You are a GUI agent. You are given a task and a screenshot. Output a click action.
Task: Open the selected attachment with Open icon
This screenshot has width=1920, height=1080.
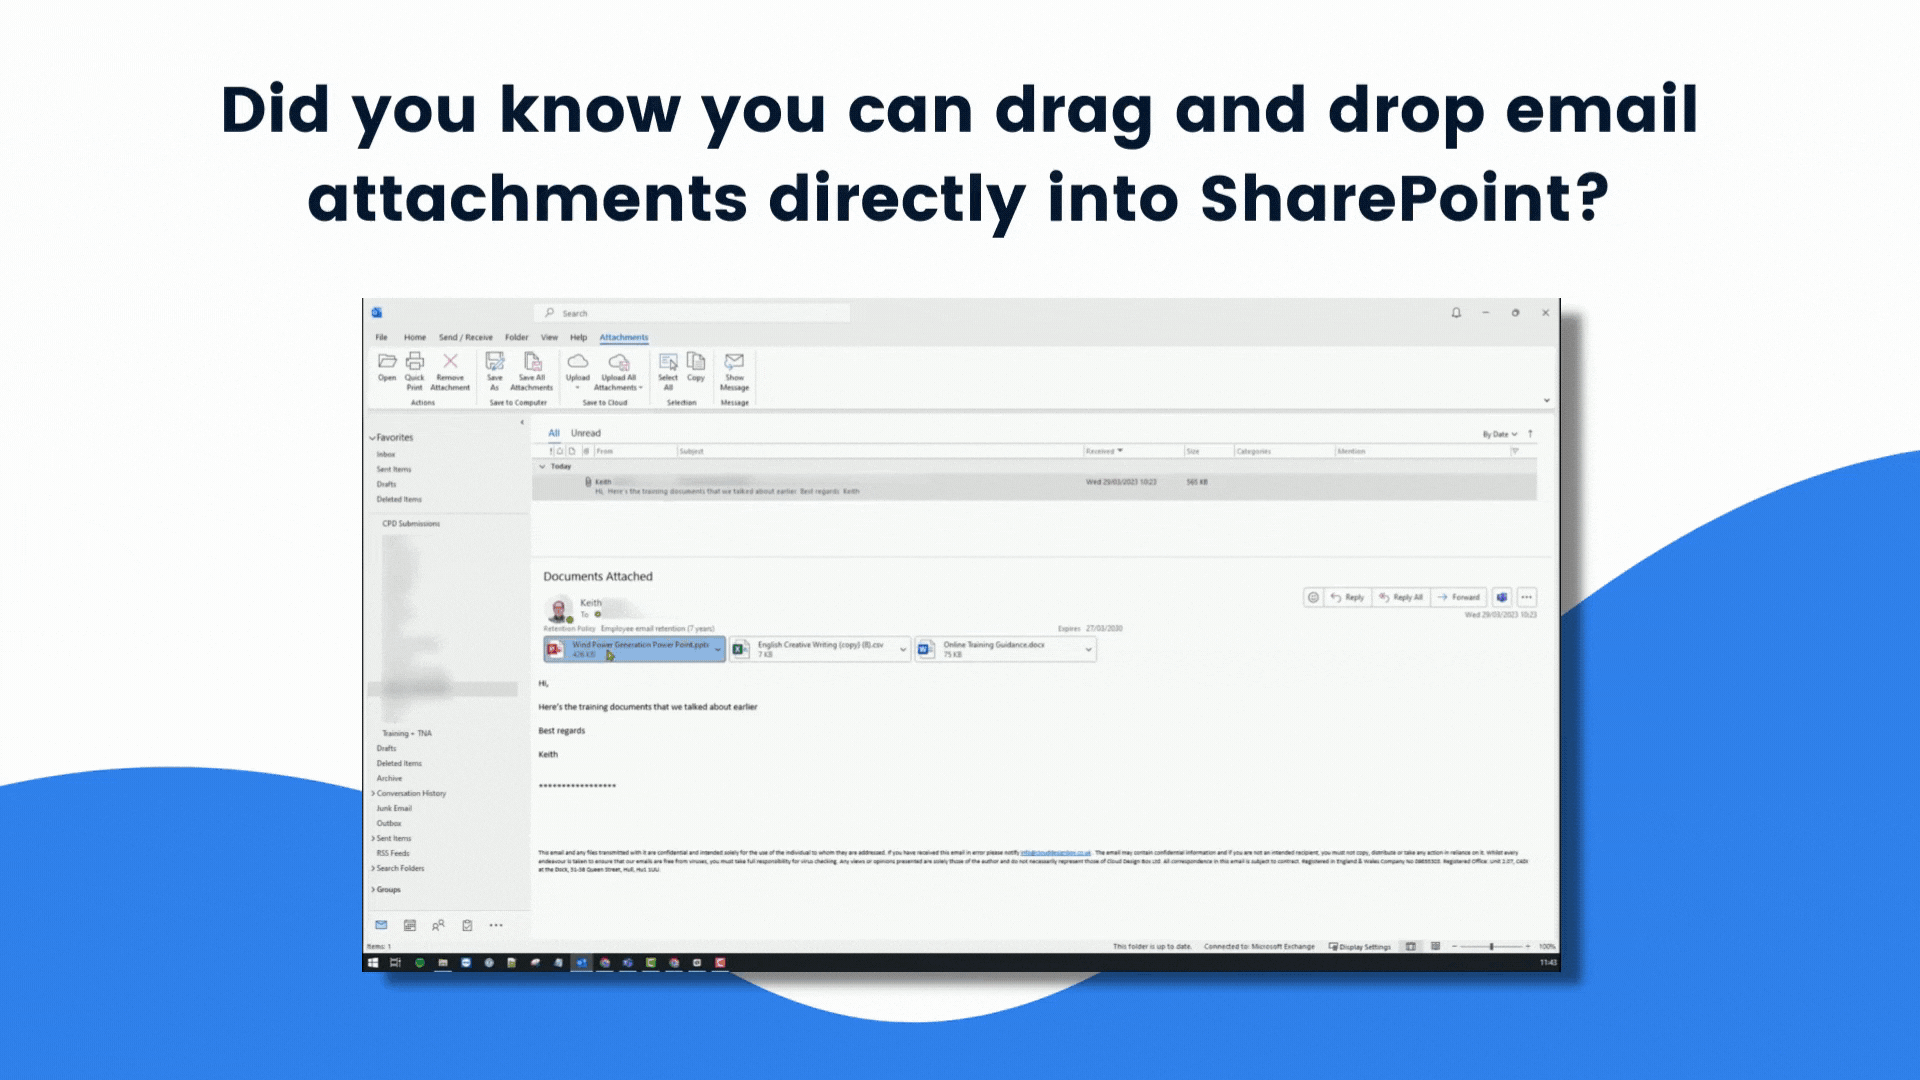point(387,367)
